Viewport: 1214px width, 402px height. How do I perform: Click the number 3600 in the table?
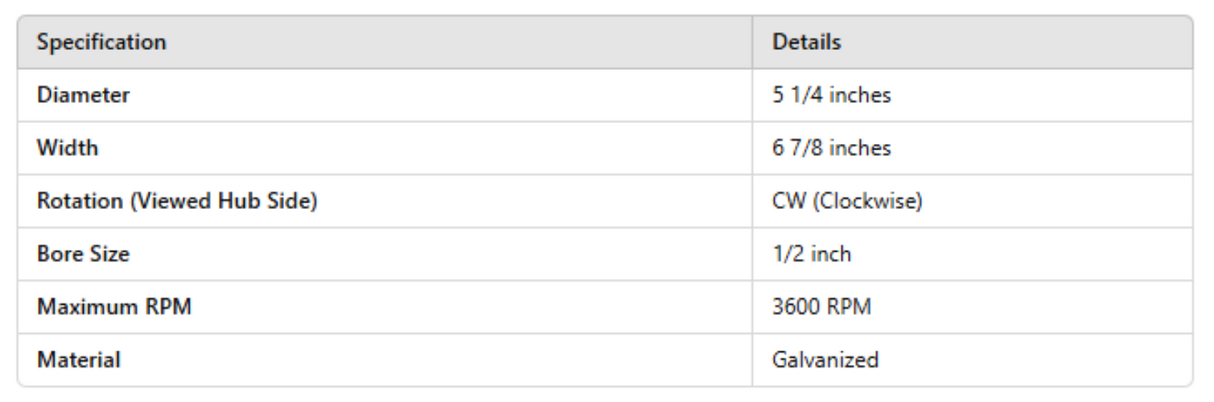point(795,307)
